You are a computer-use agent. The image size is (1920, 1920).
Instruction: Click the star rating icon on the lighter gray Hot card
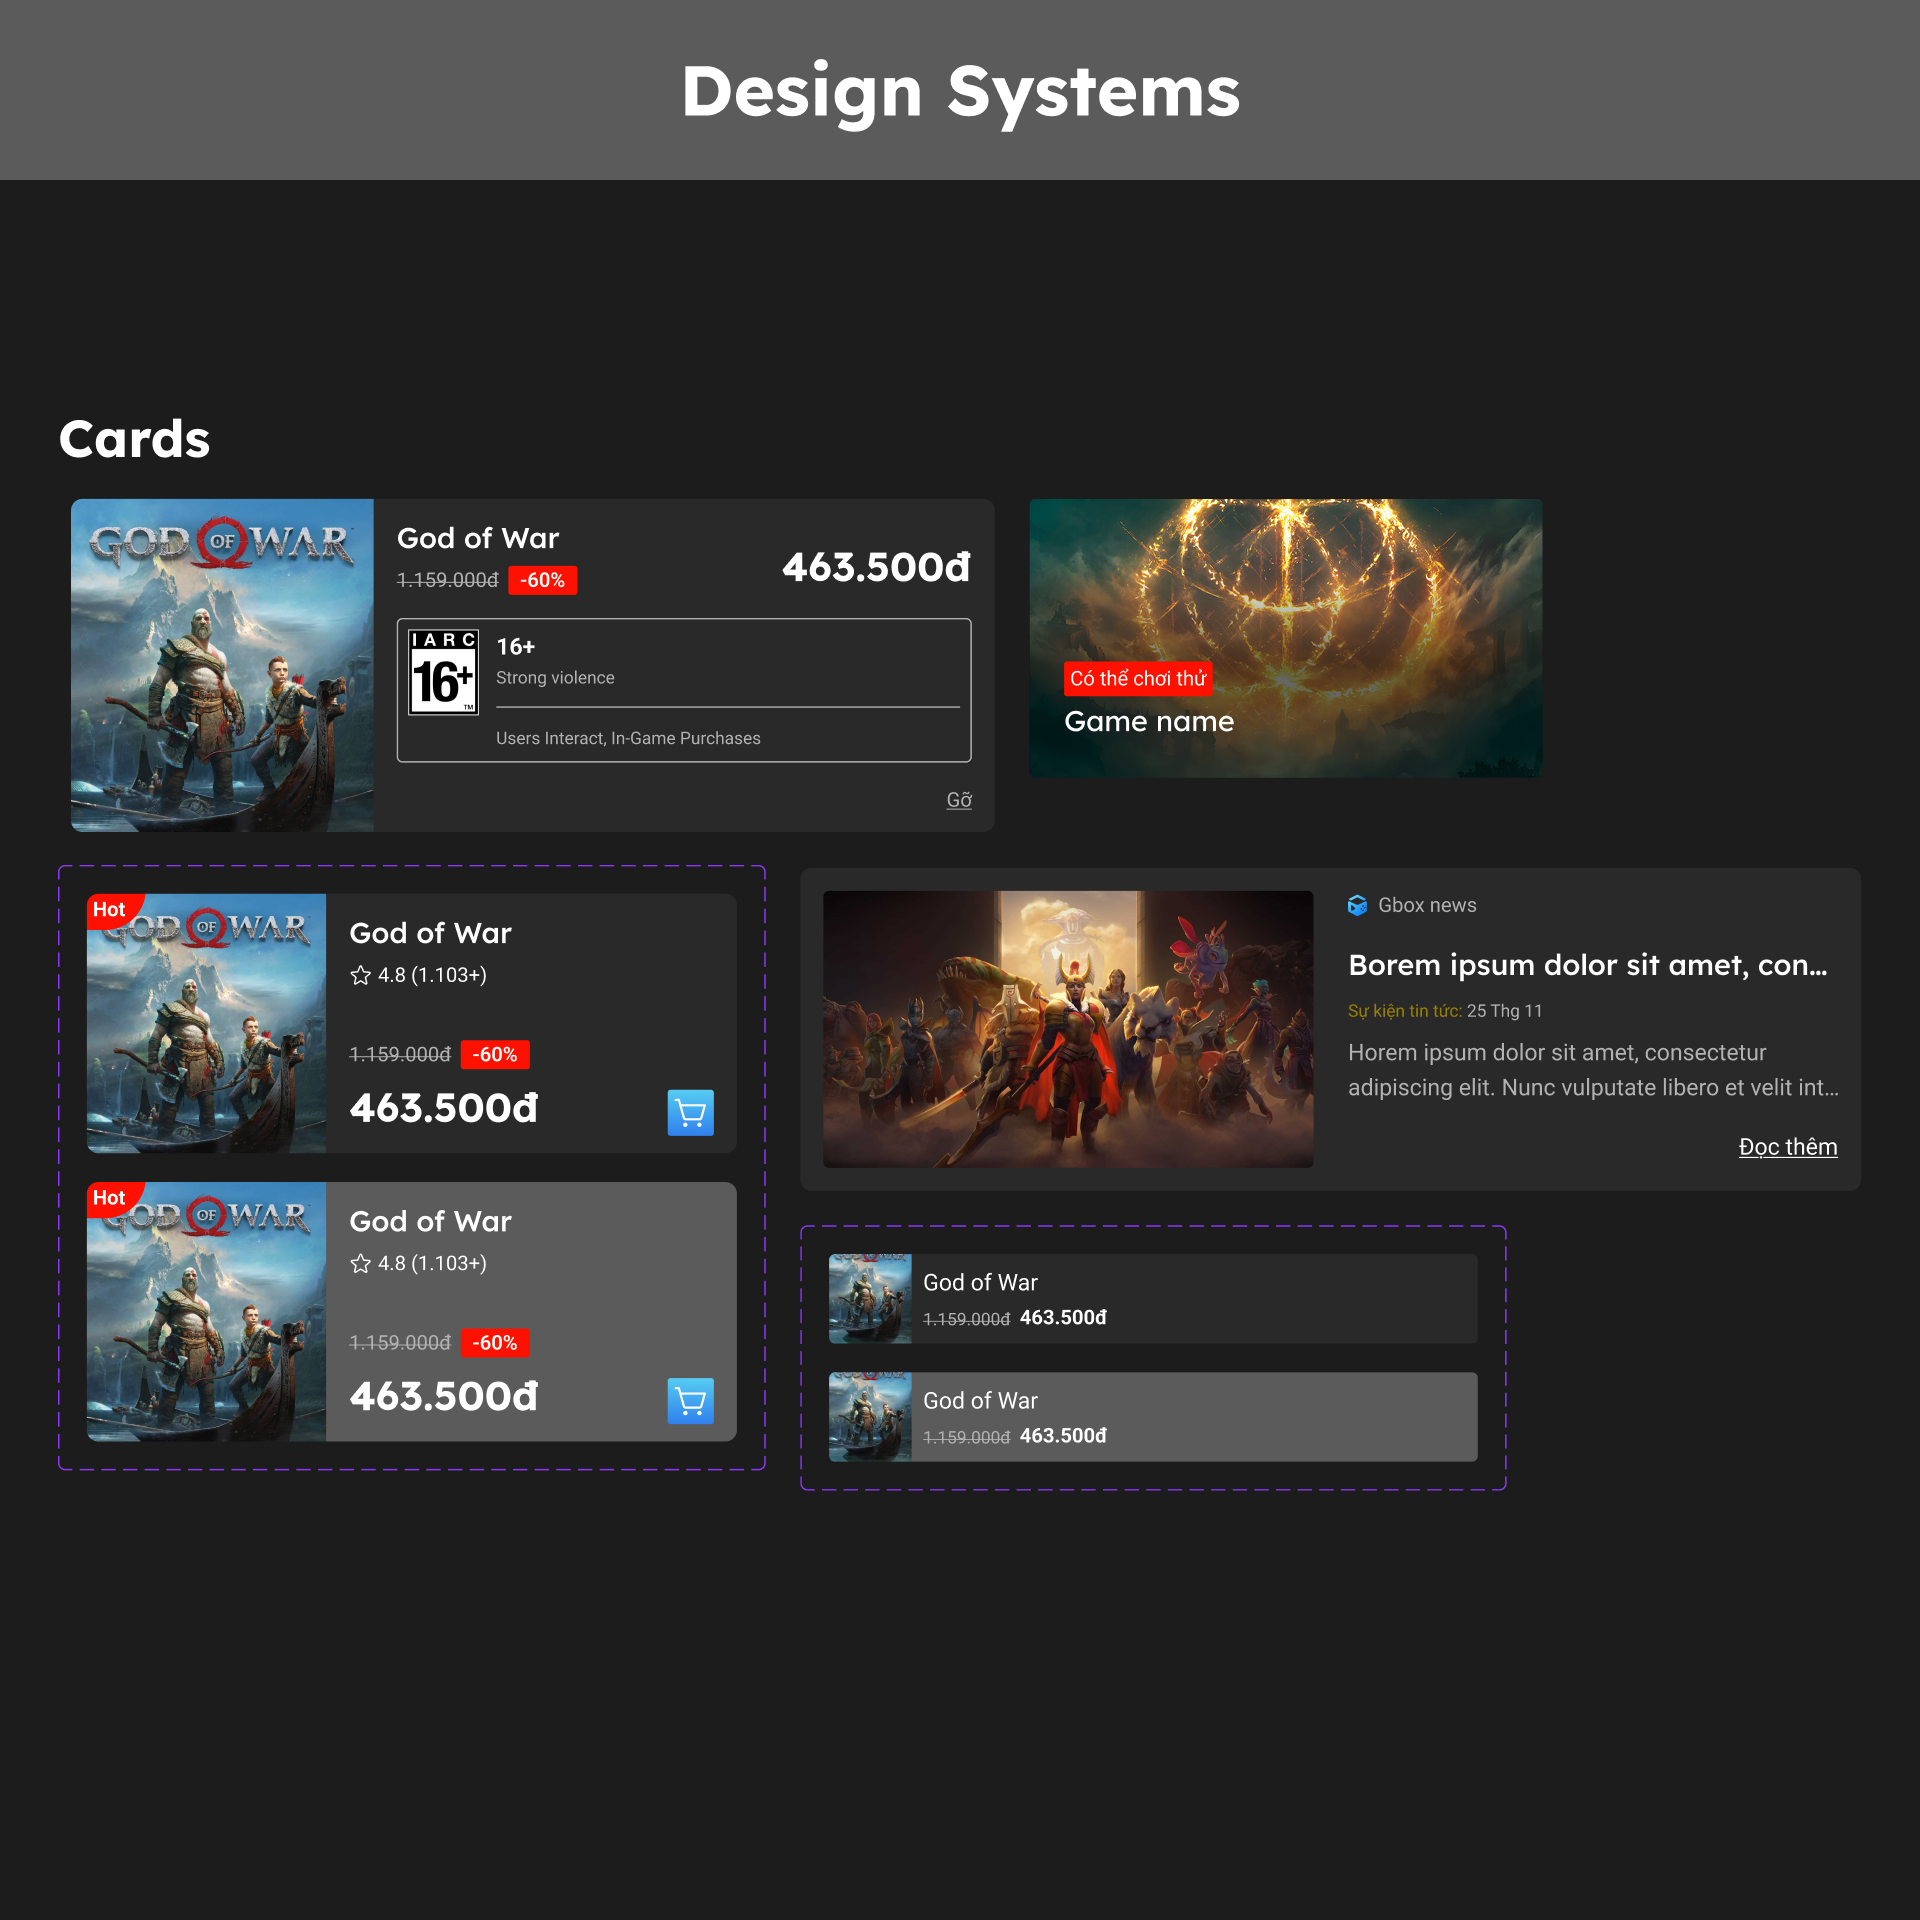pyautogui.click(x=360, y=1263)
